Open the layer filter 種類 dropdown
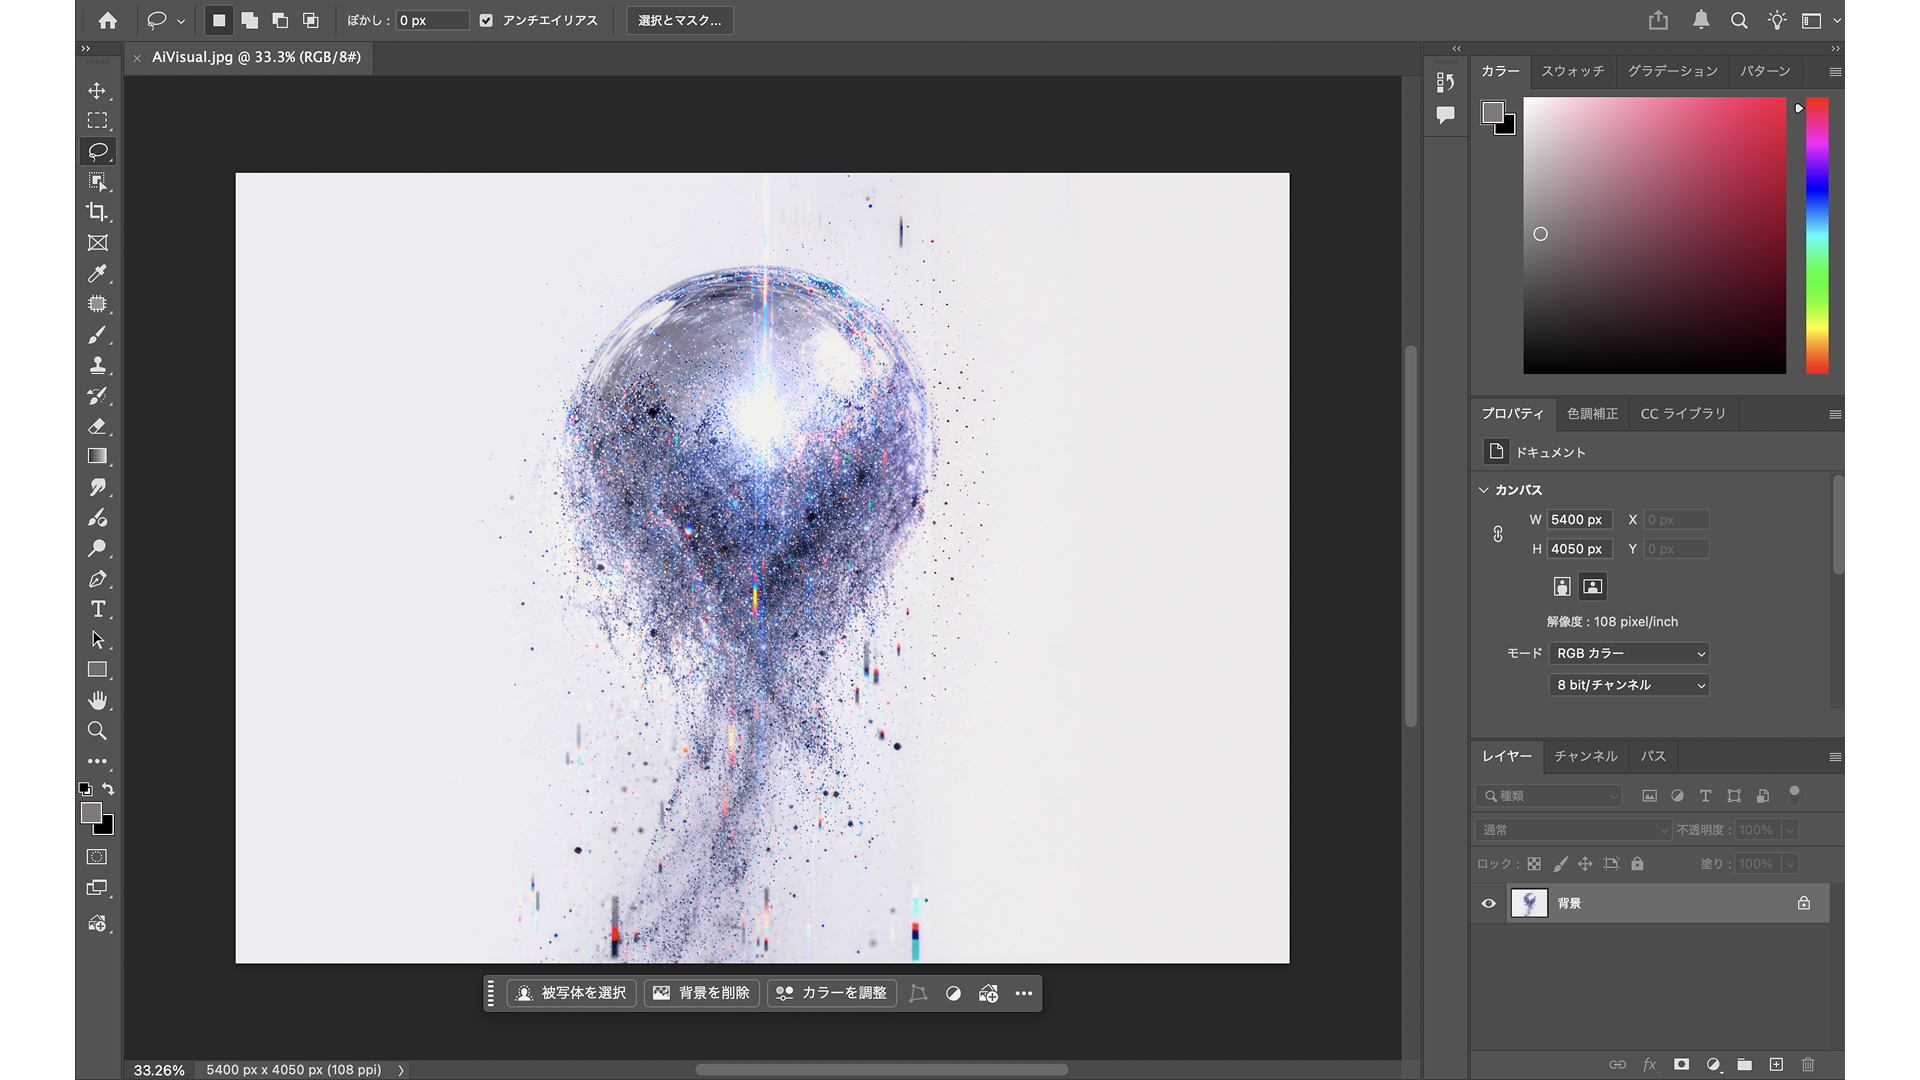The height and width of the screenshot is (1080, 1920). tap(1548, 796)
